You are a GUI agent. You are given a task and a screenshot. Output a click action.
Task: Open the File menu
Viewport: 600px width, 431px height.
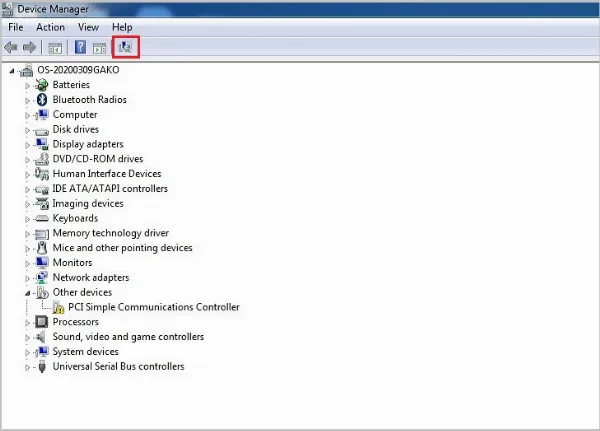point(16,27)
